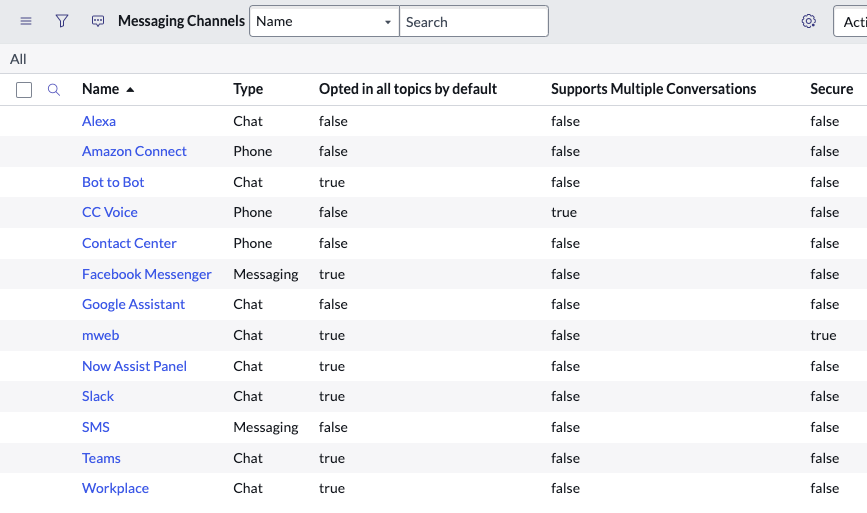Toggle the select-all rows checkbox
This screenshot has height=513, width=867.
point(24,90)
